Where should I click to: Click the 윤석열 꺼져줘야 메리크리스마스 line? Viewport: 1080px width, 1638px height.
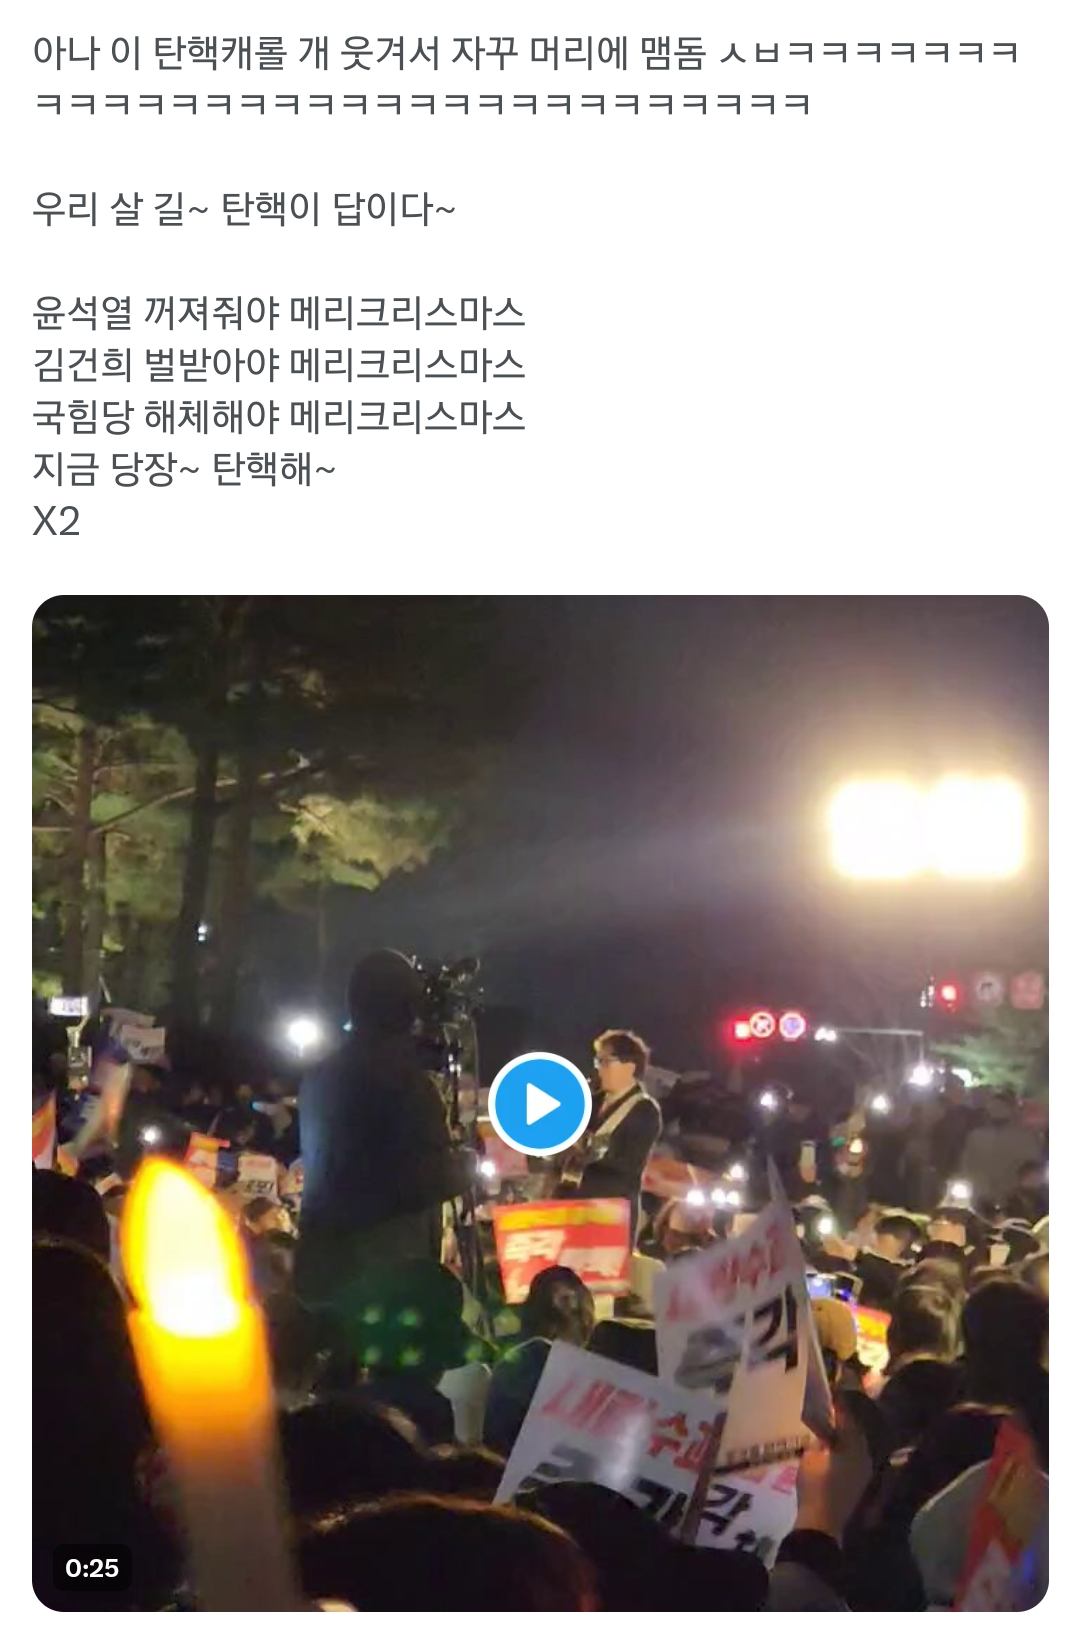(279, 313)
